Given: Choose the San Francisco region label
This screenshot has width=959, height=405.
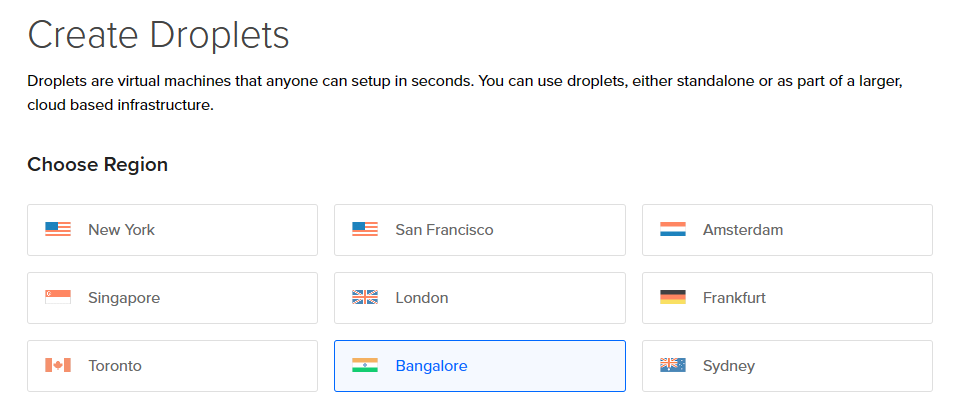Looking at the screenshot, I should (444, 230).
